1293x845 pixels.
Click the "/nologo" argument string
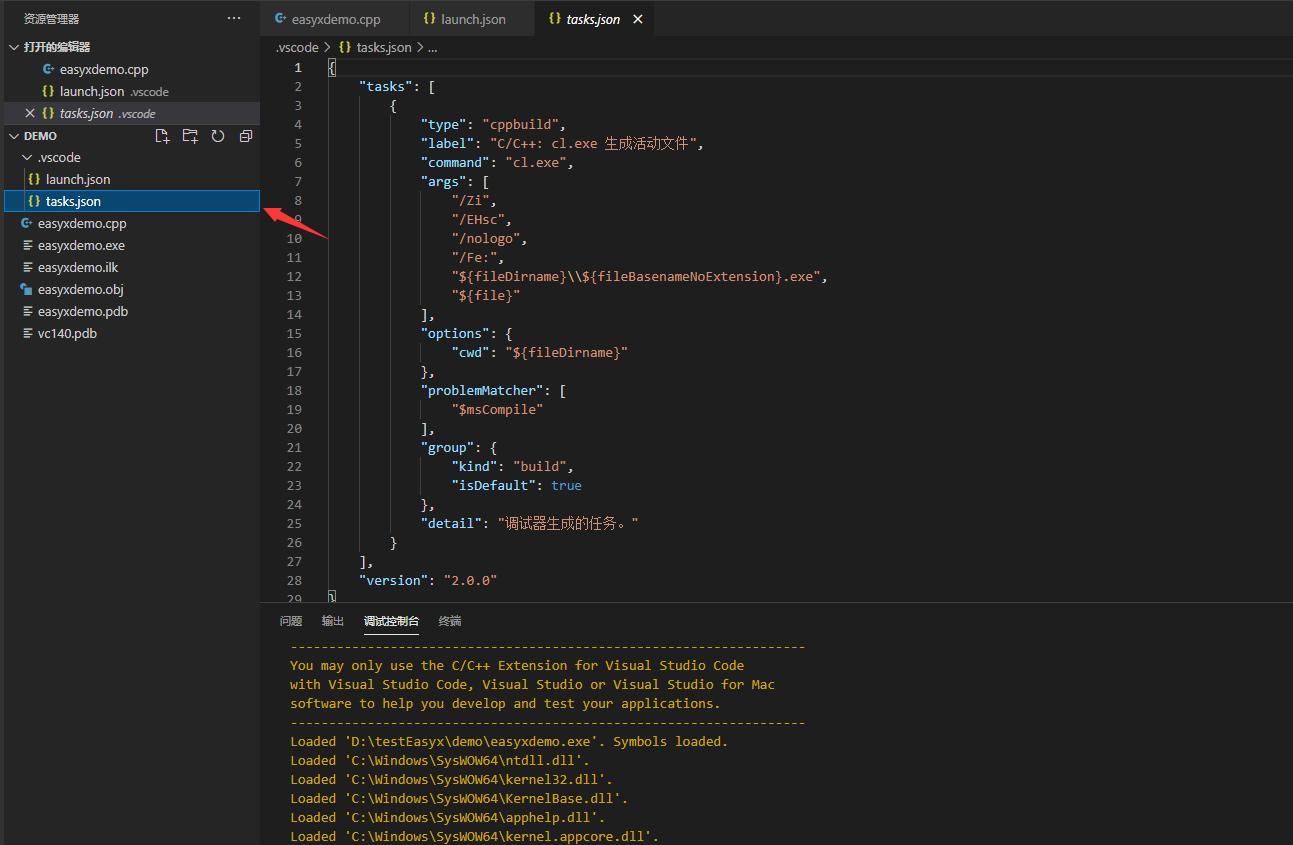(x=486, y=238)
